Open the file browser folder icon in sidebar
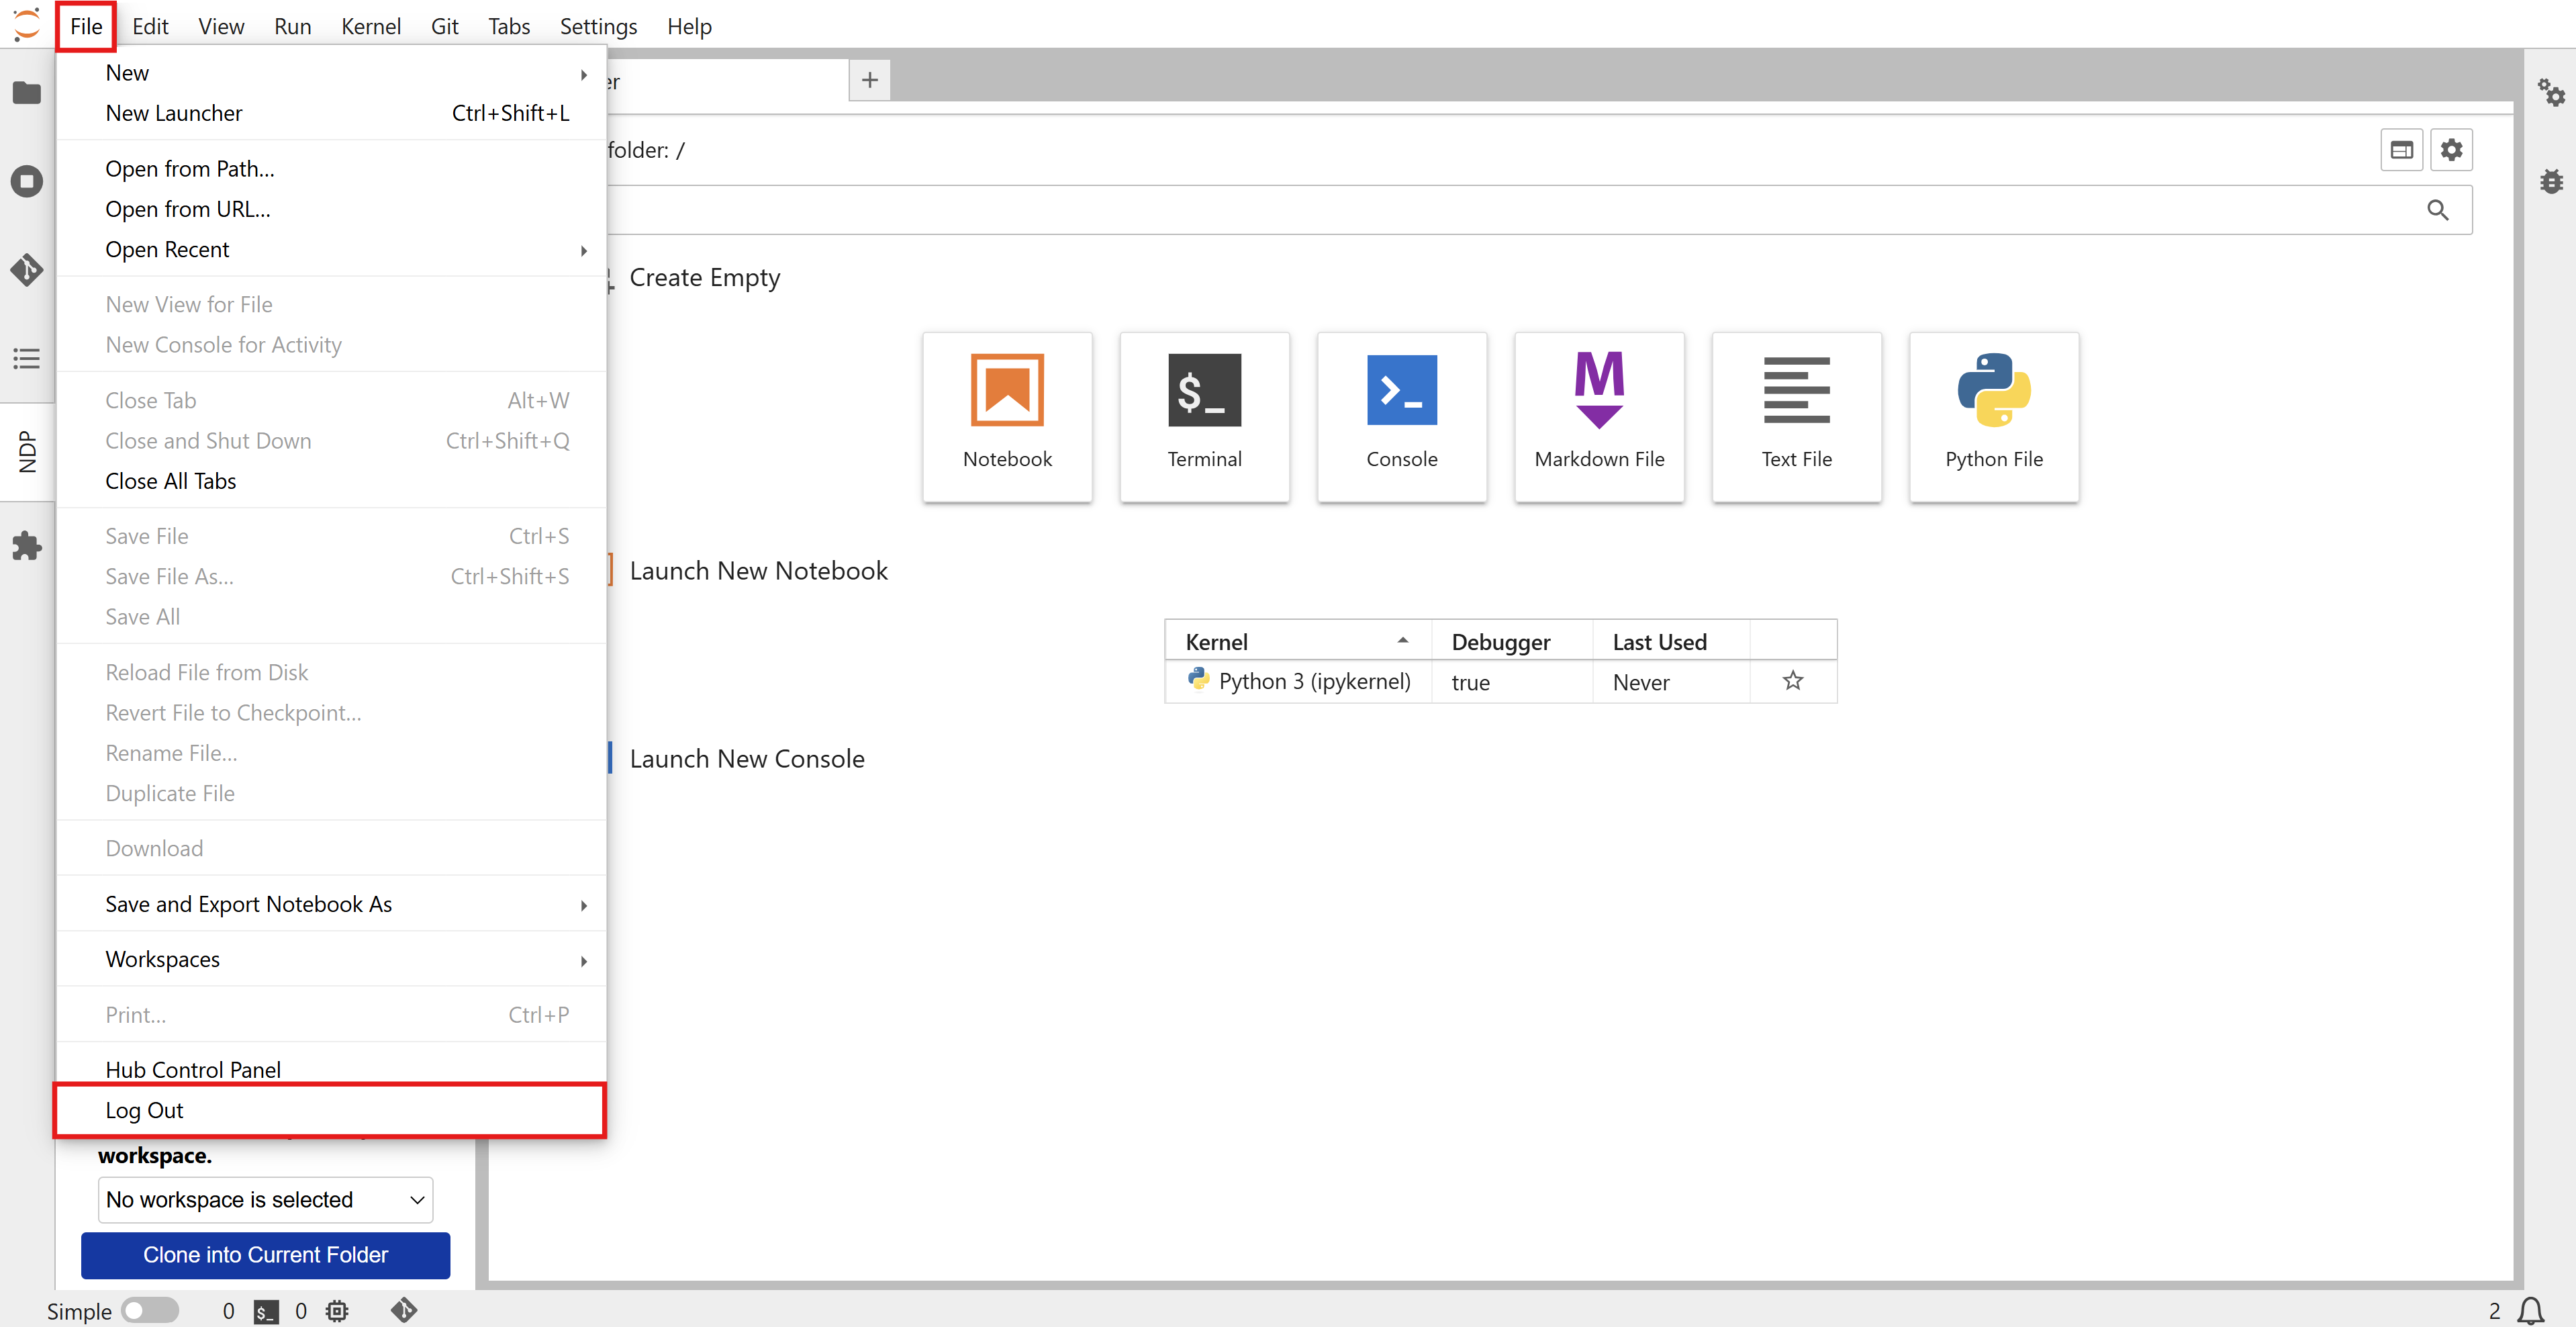 click(x=27, y=94)
